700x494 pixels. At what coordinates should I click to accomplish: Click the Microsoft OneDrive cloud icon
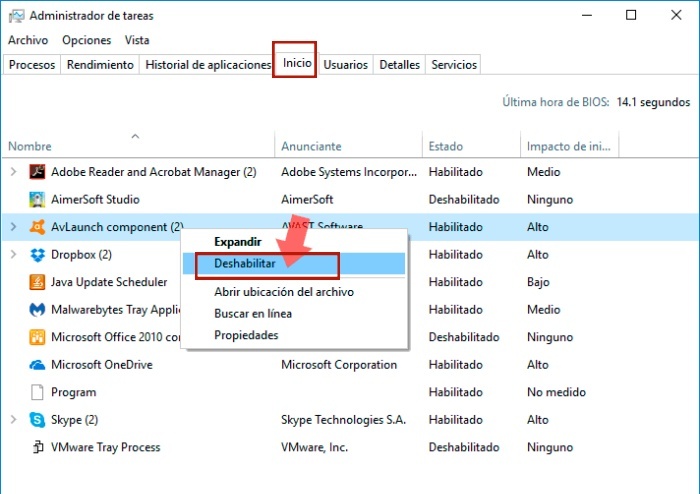coord(37,365)
